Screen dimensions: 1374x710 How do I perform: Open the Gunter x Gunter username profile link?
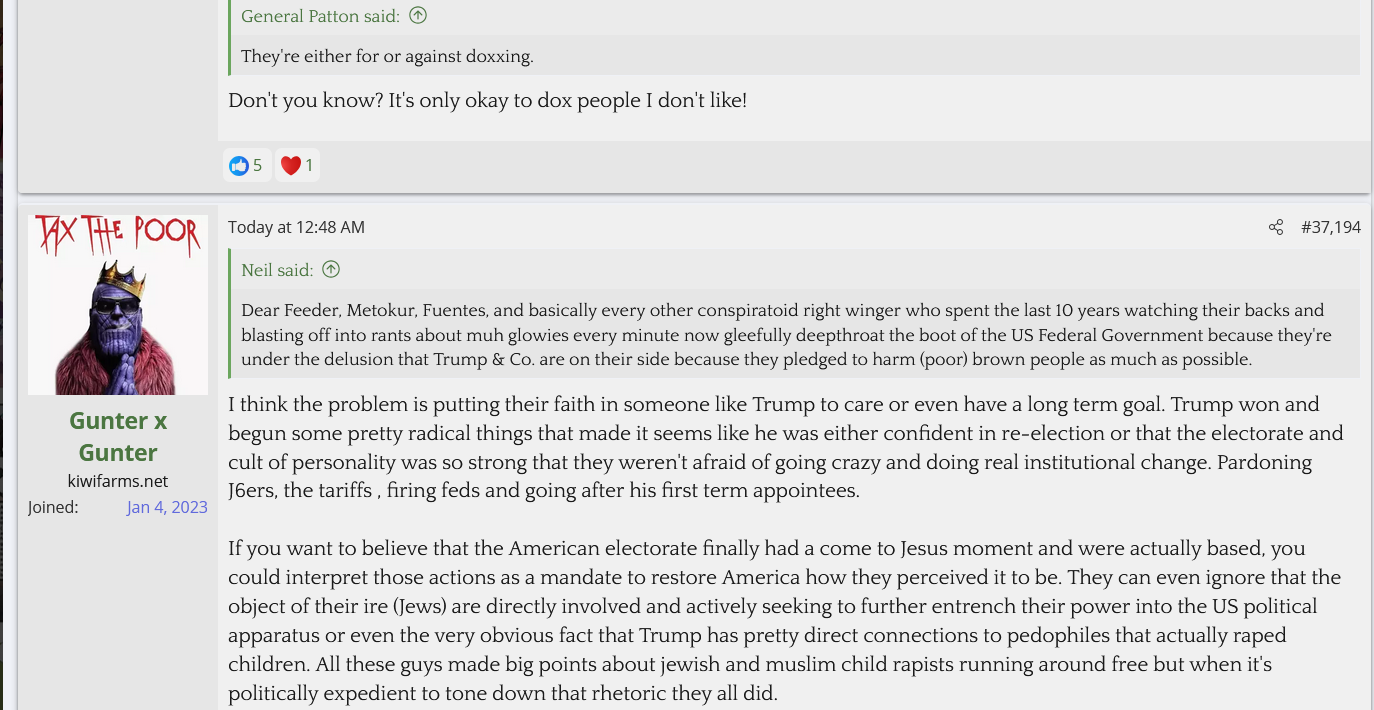coord(118,437)
